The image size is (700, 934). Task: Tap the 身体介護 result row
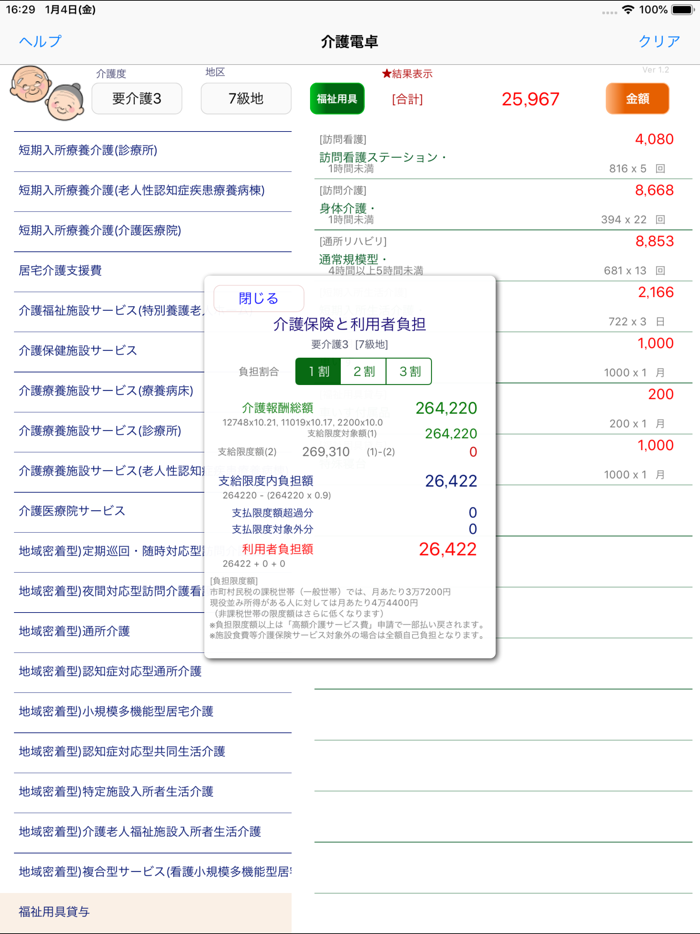click(503, 204)
